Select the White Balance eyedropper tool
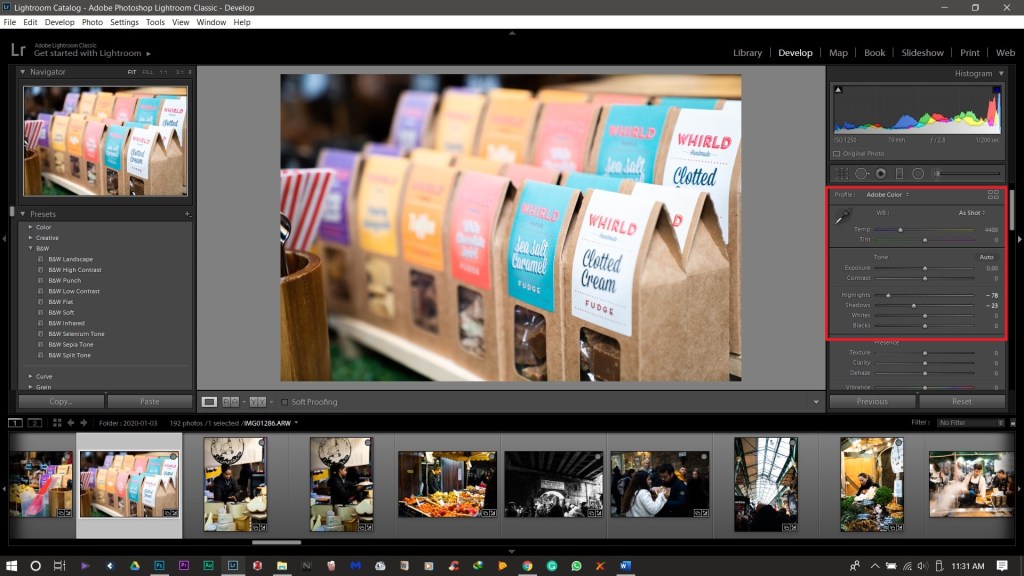This screenshot has width=1024, height=576. tap(843, 215)
